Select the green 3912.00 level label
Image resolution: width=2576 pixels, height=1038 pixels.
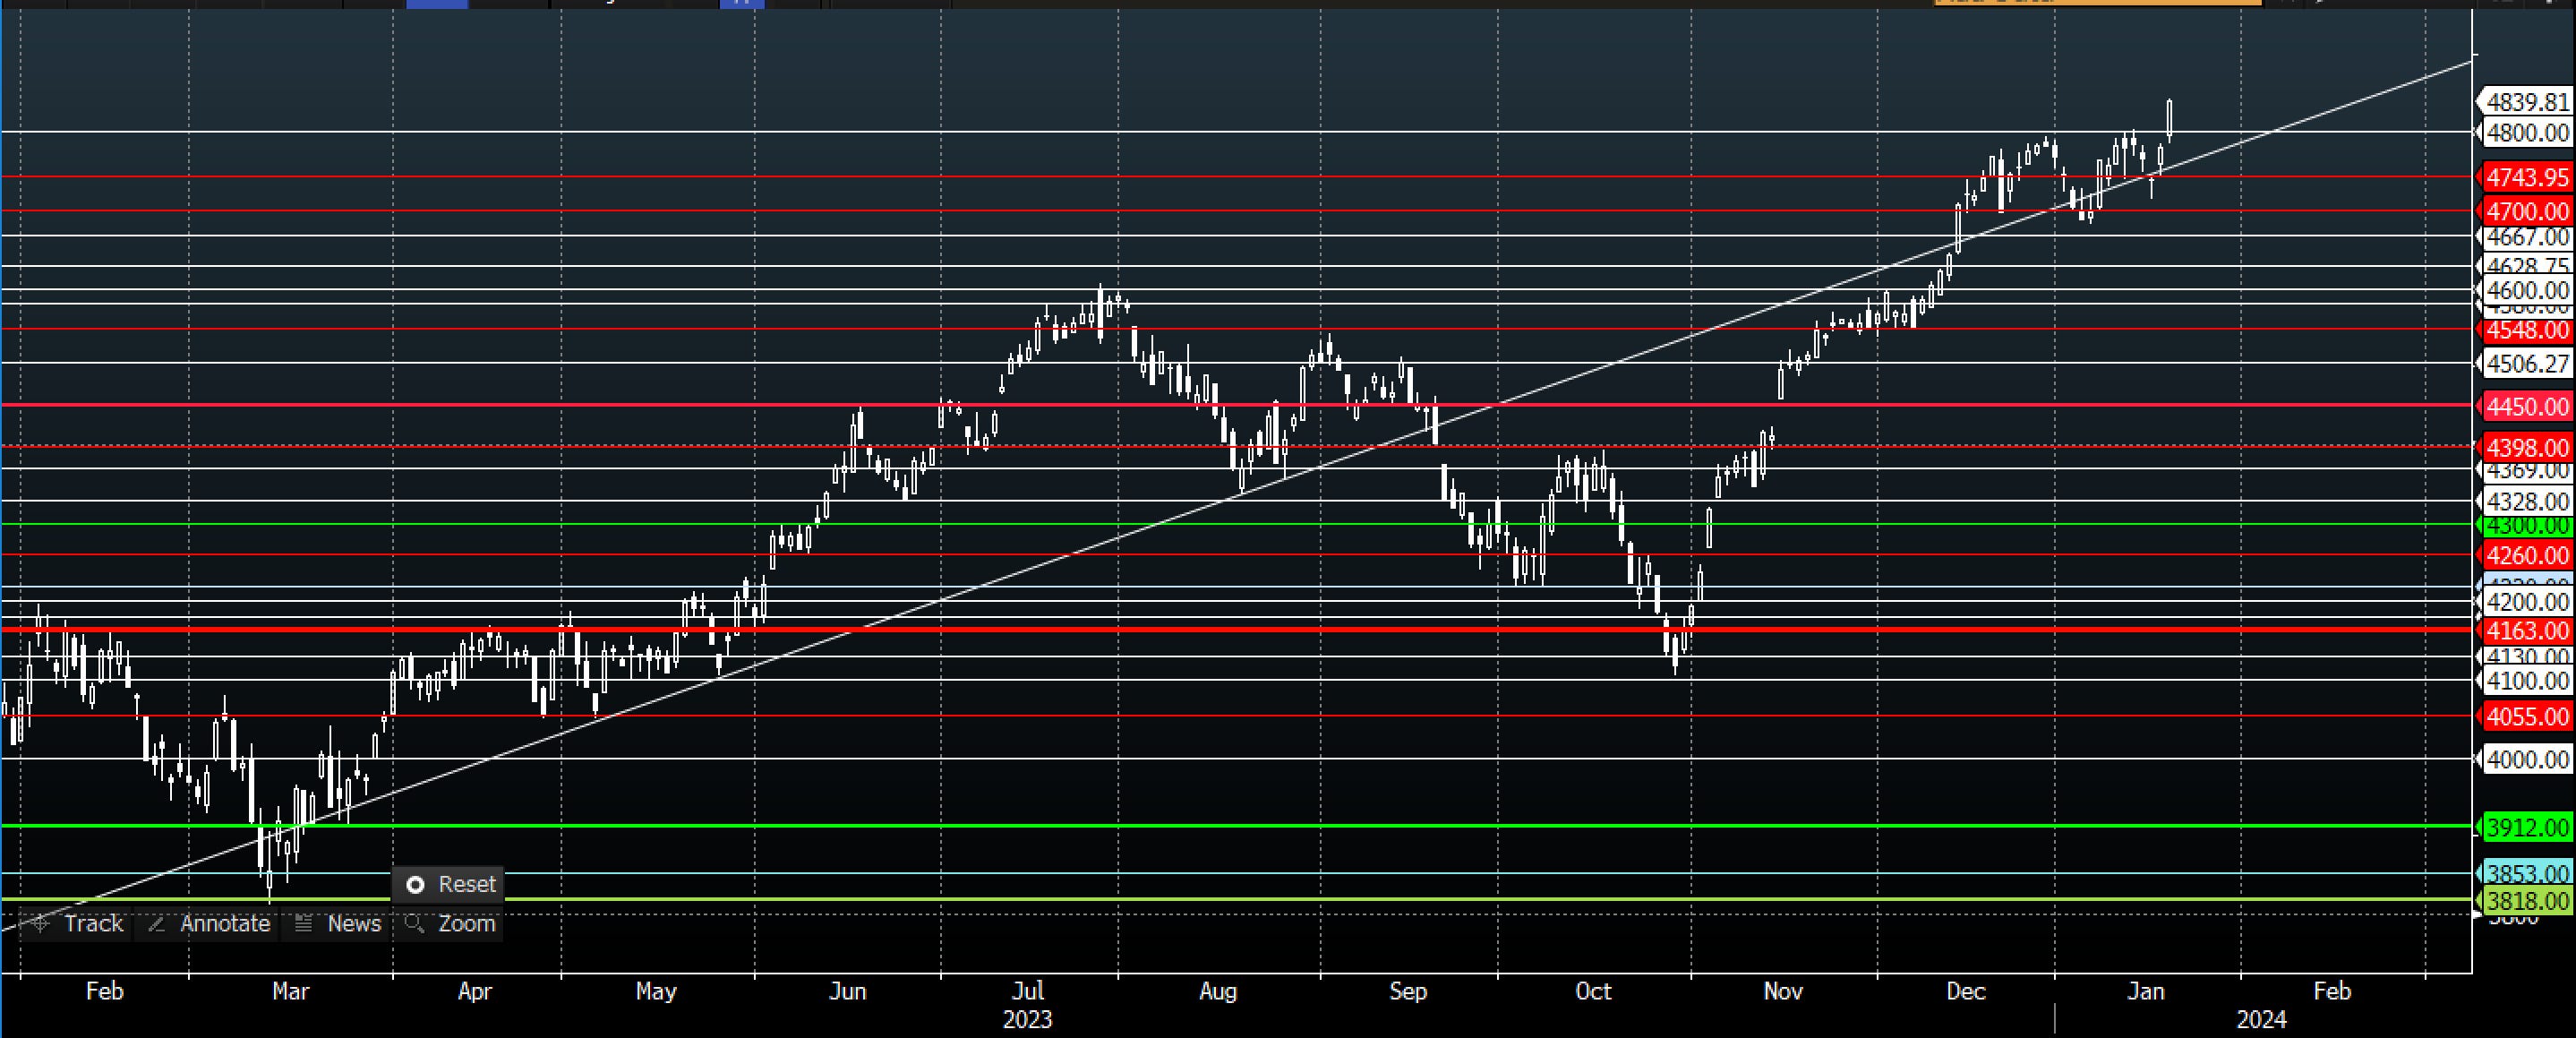click(2526, 827)
